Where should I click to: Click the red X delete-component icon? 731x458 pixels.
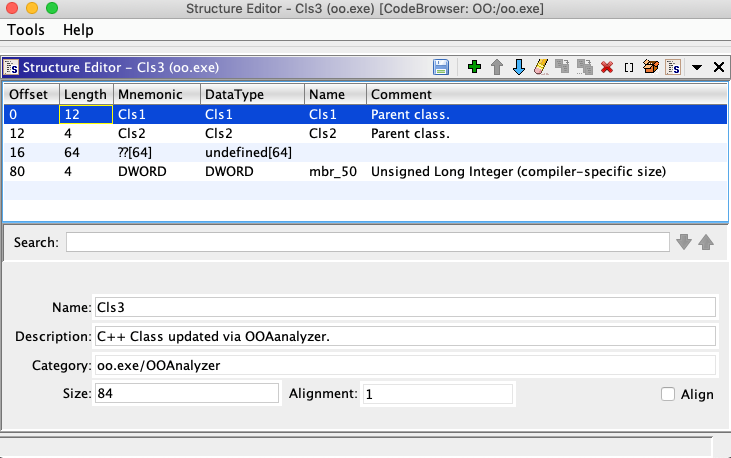click(x=606, y=67)
